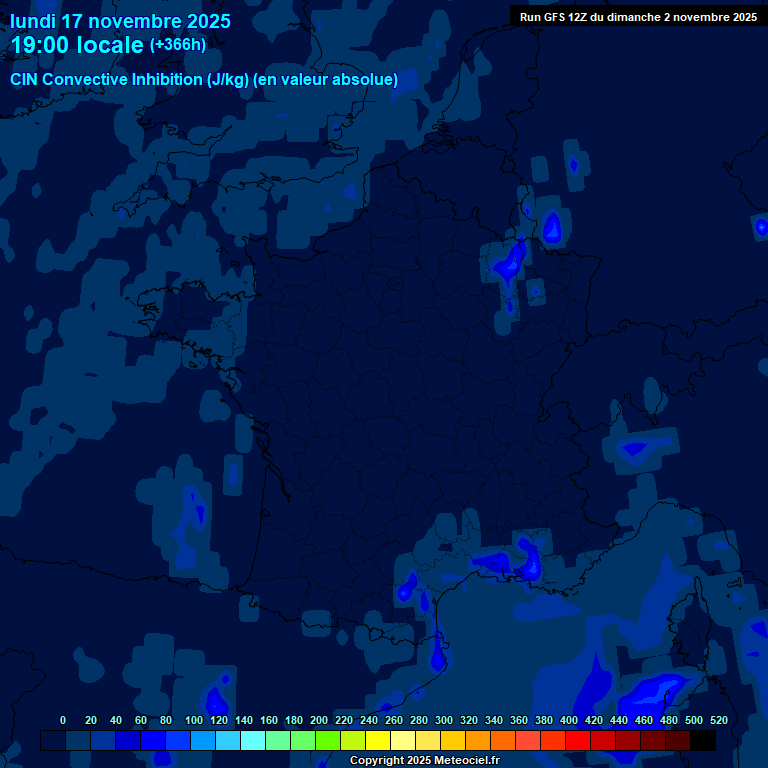Screen dimensions: 768x768
Task: Select the cyan swatch between 140 and 160
Action: pyautogui.click(x=253, y=741)
